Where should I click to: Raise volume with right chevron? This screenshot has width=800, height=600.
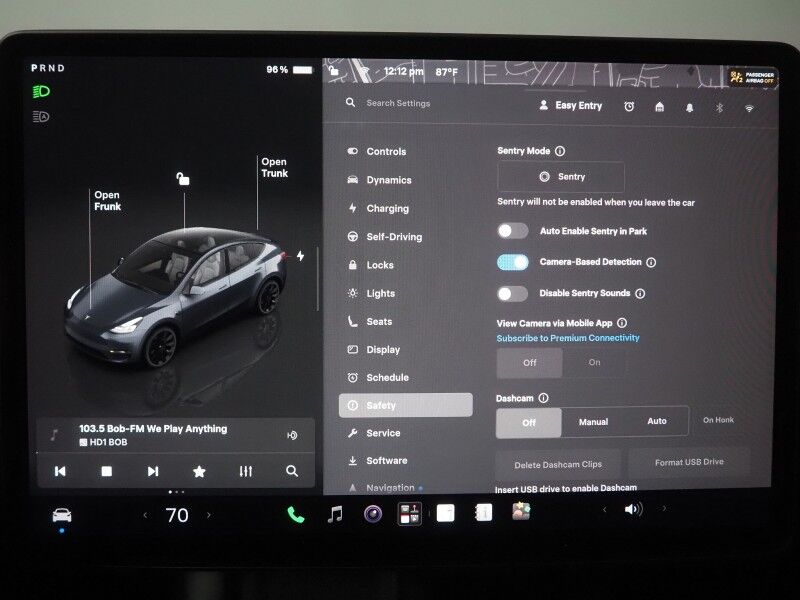(664, 508)
